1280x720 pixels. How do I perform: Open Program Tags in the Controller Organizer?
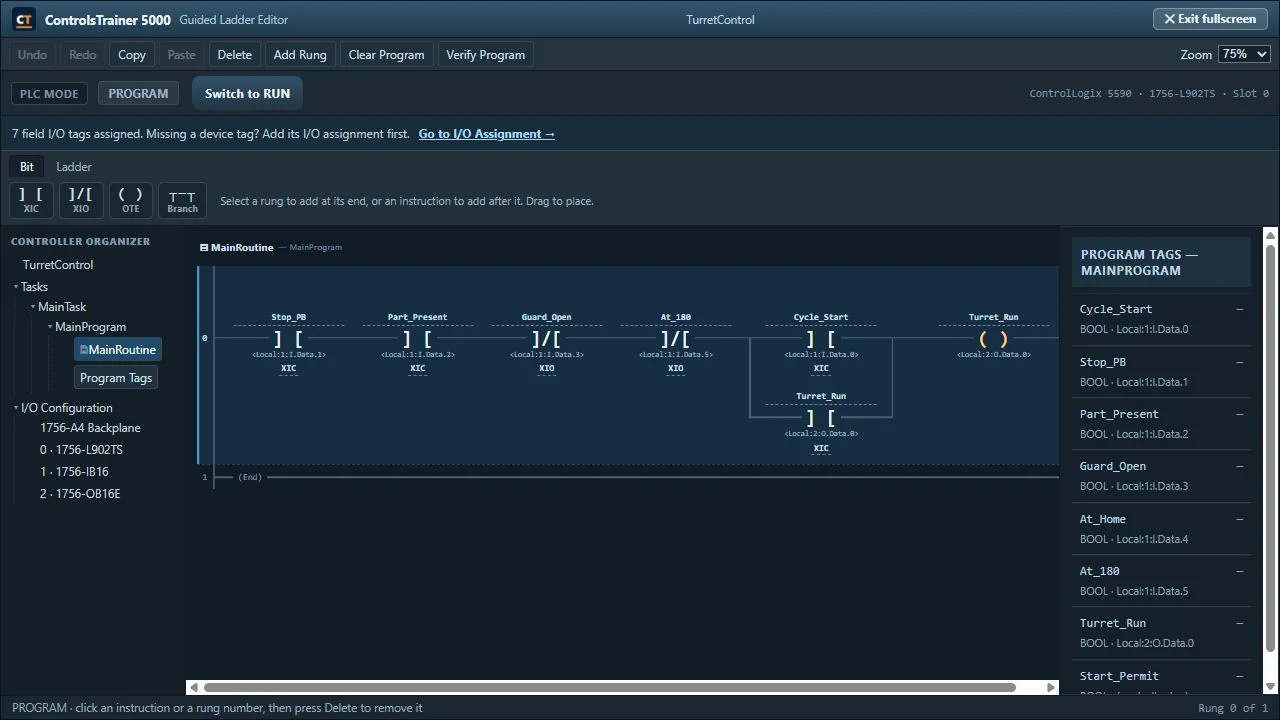(x=116, y=378)
